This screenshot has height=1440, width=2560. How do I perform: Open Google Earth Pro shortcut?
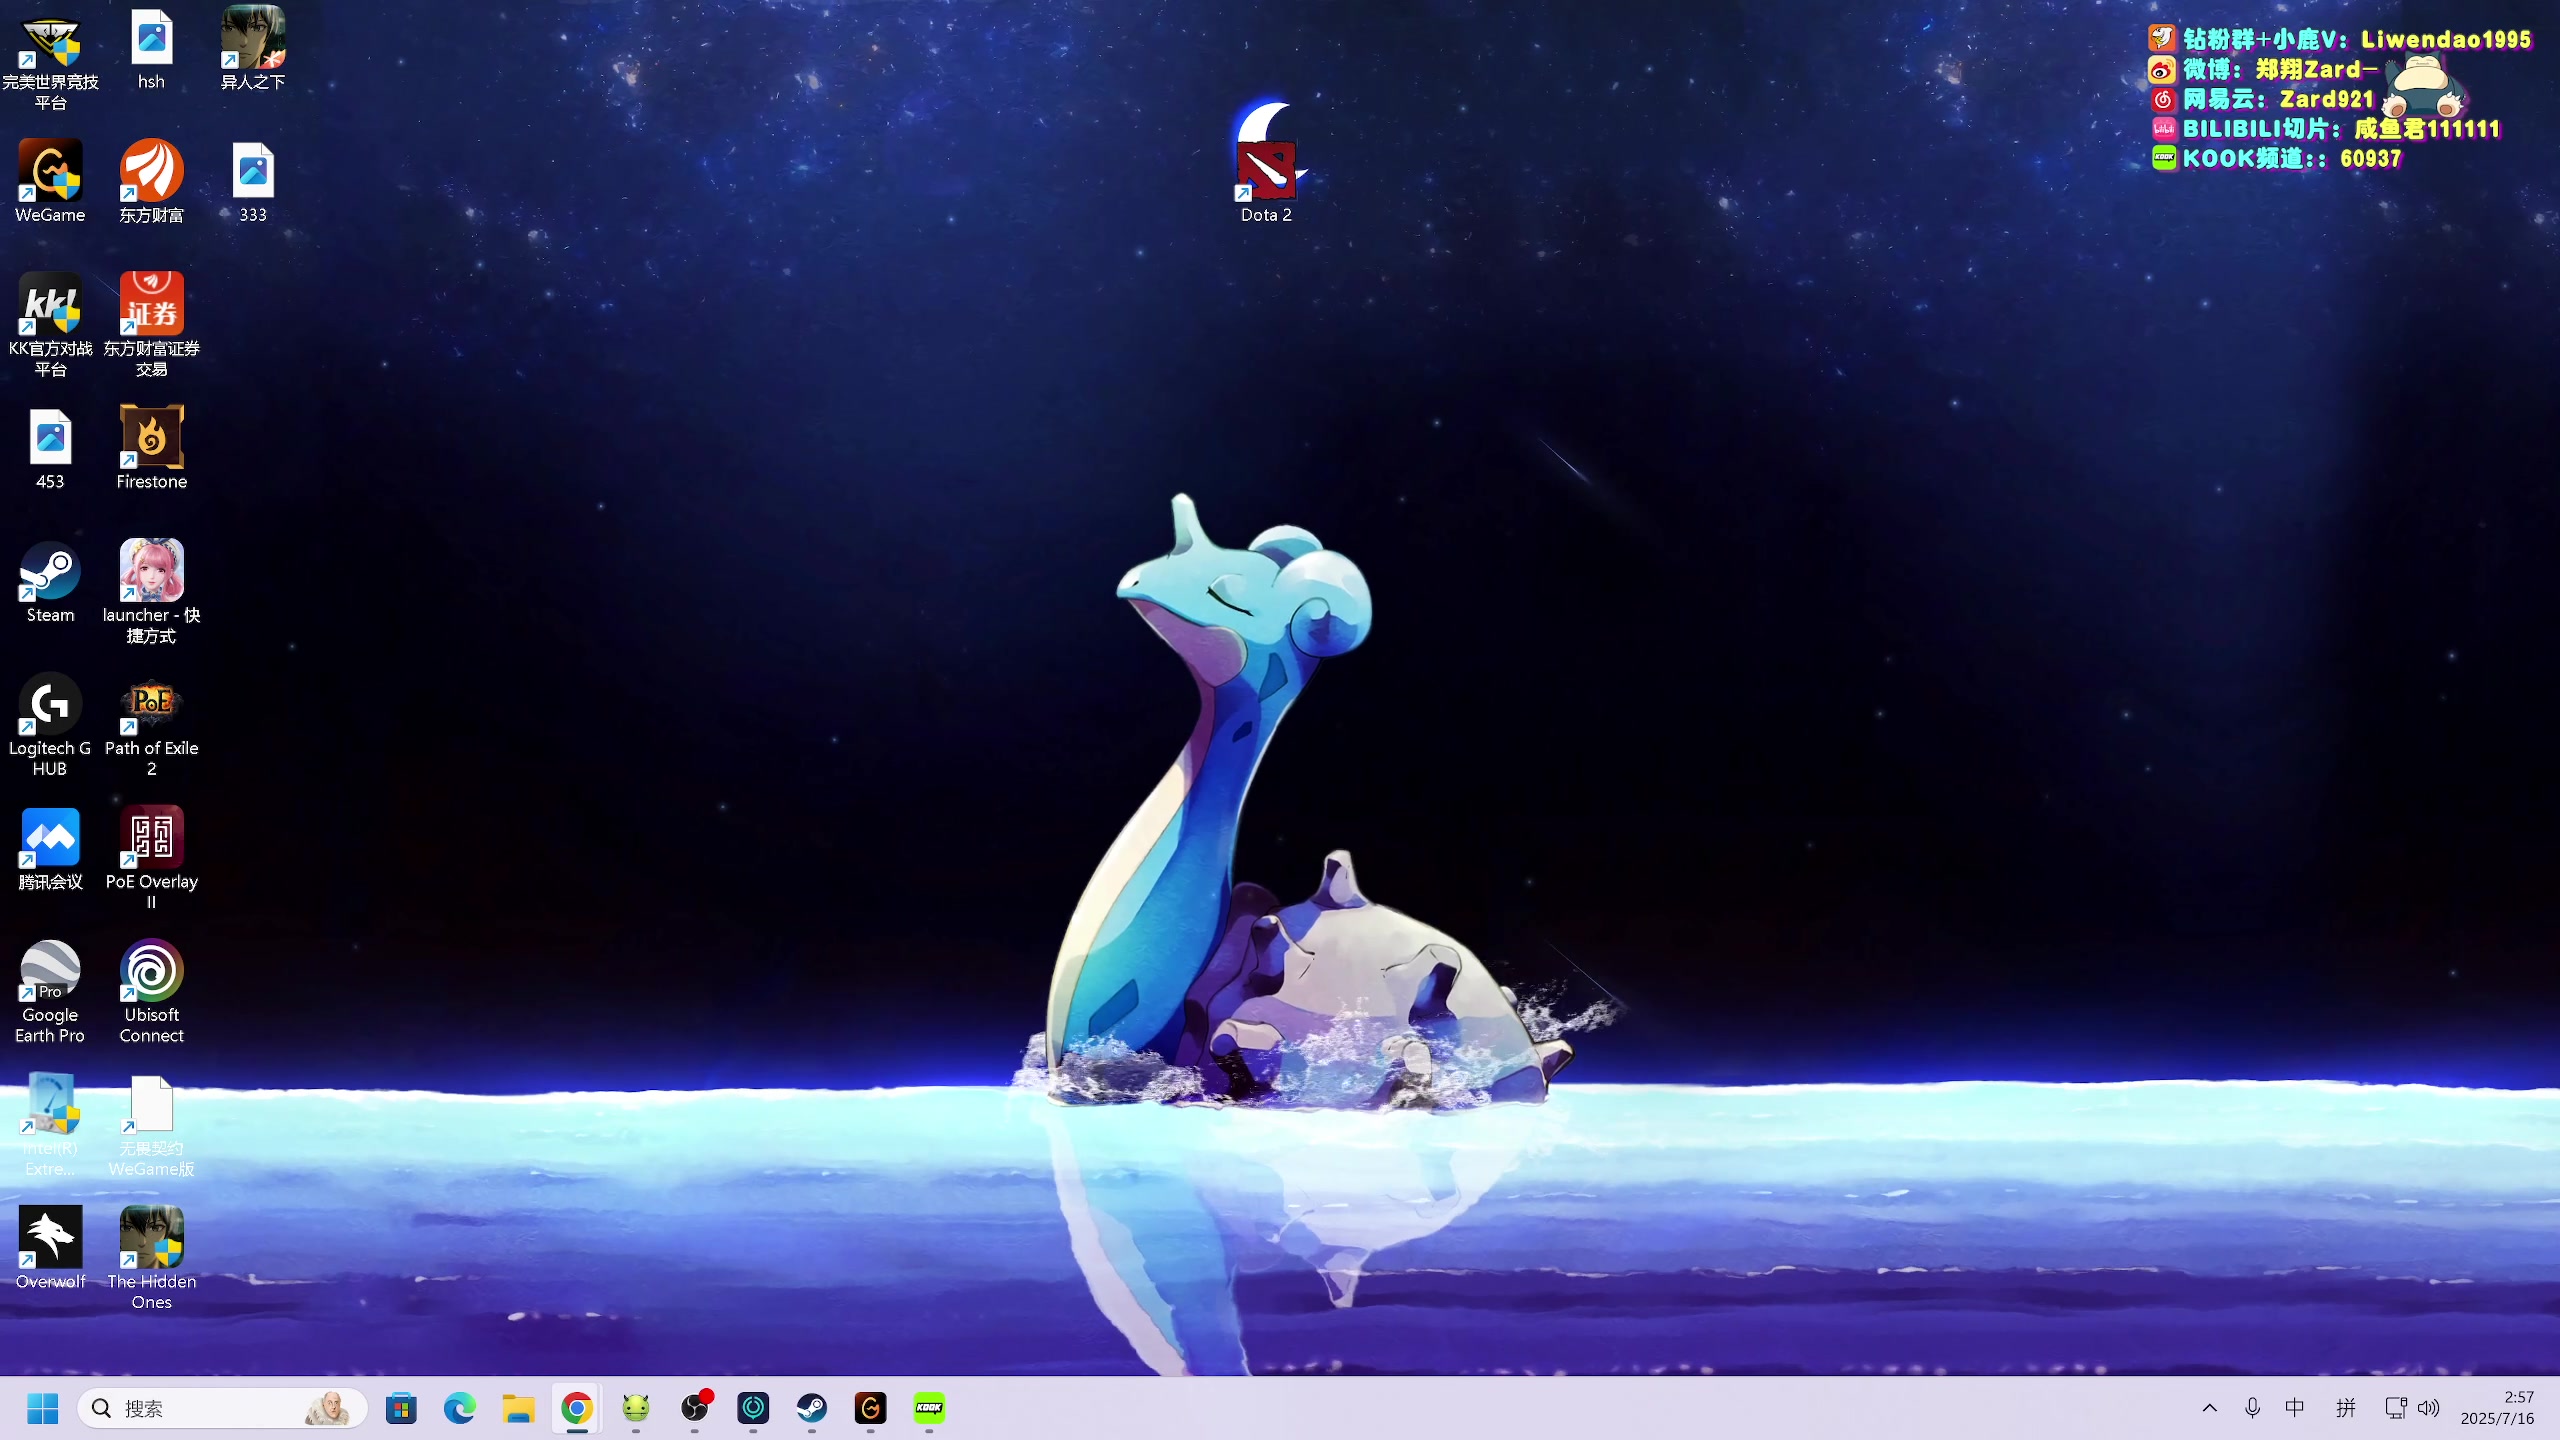pos(50,992)
